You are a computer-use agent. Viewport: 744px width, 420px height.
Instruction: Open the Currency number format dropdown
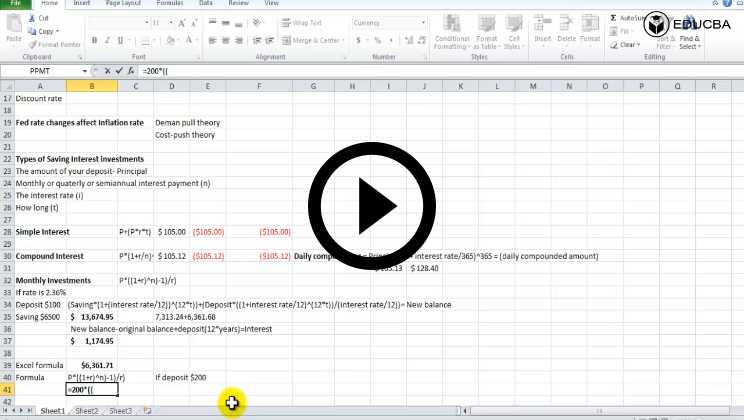tap(397, 22)
